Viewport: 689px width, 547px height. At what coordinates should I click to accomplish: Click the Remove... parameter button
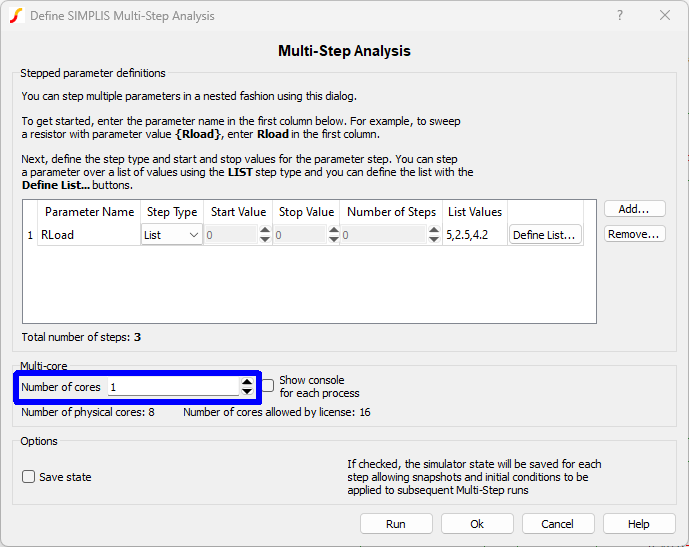click(634, 234)
